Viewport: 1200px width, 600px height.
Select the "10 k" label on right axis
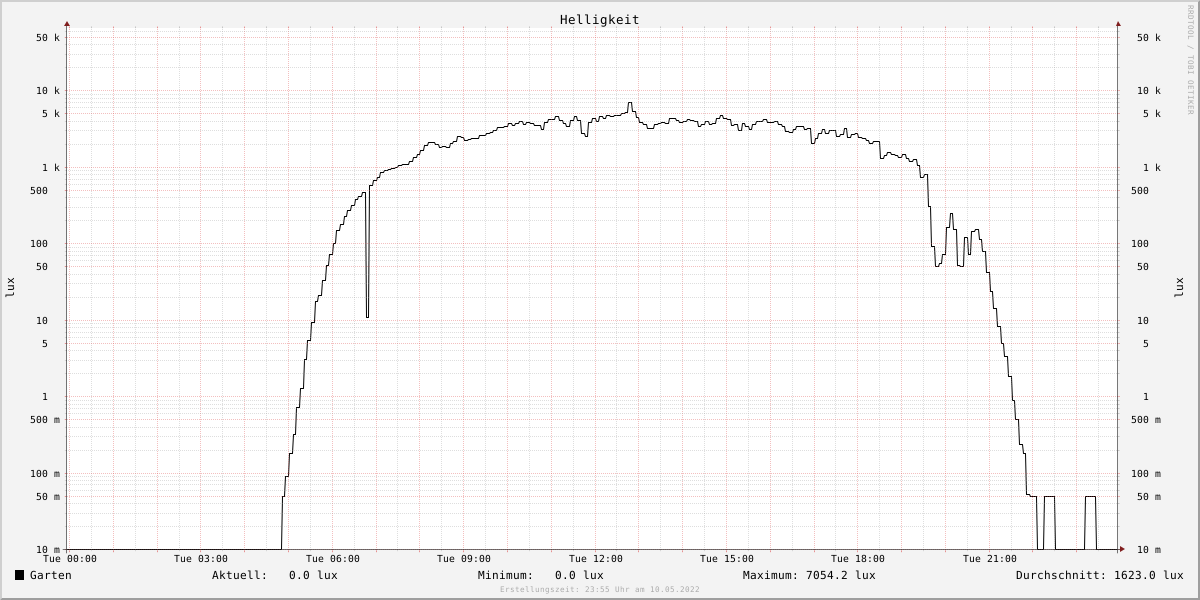(x=1149, y=91)
